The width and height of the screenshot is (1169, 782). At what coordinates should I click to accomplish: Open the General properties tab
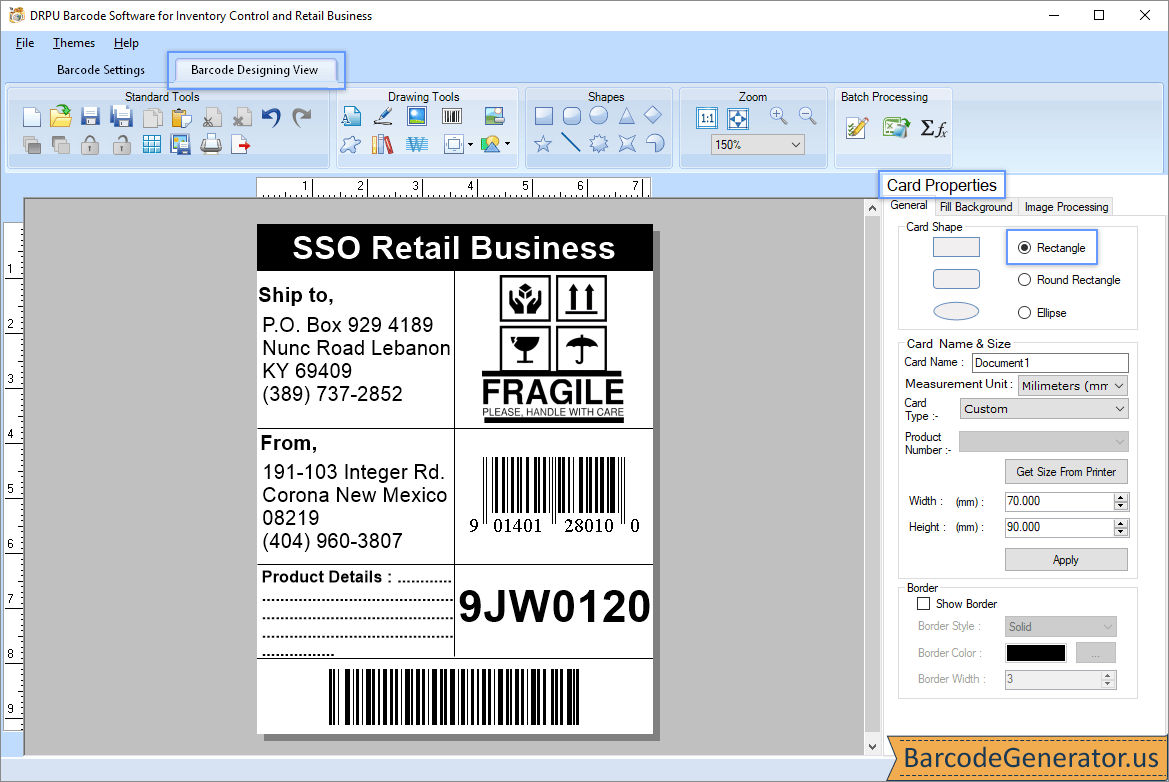click(x=909, y=206)
